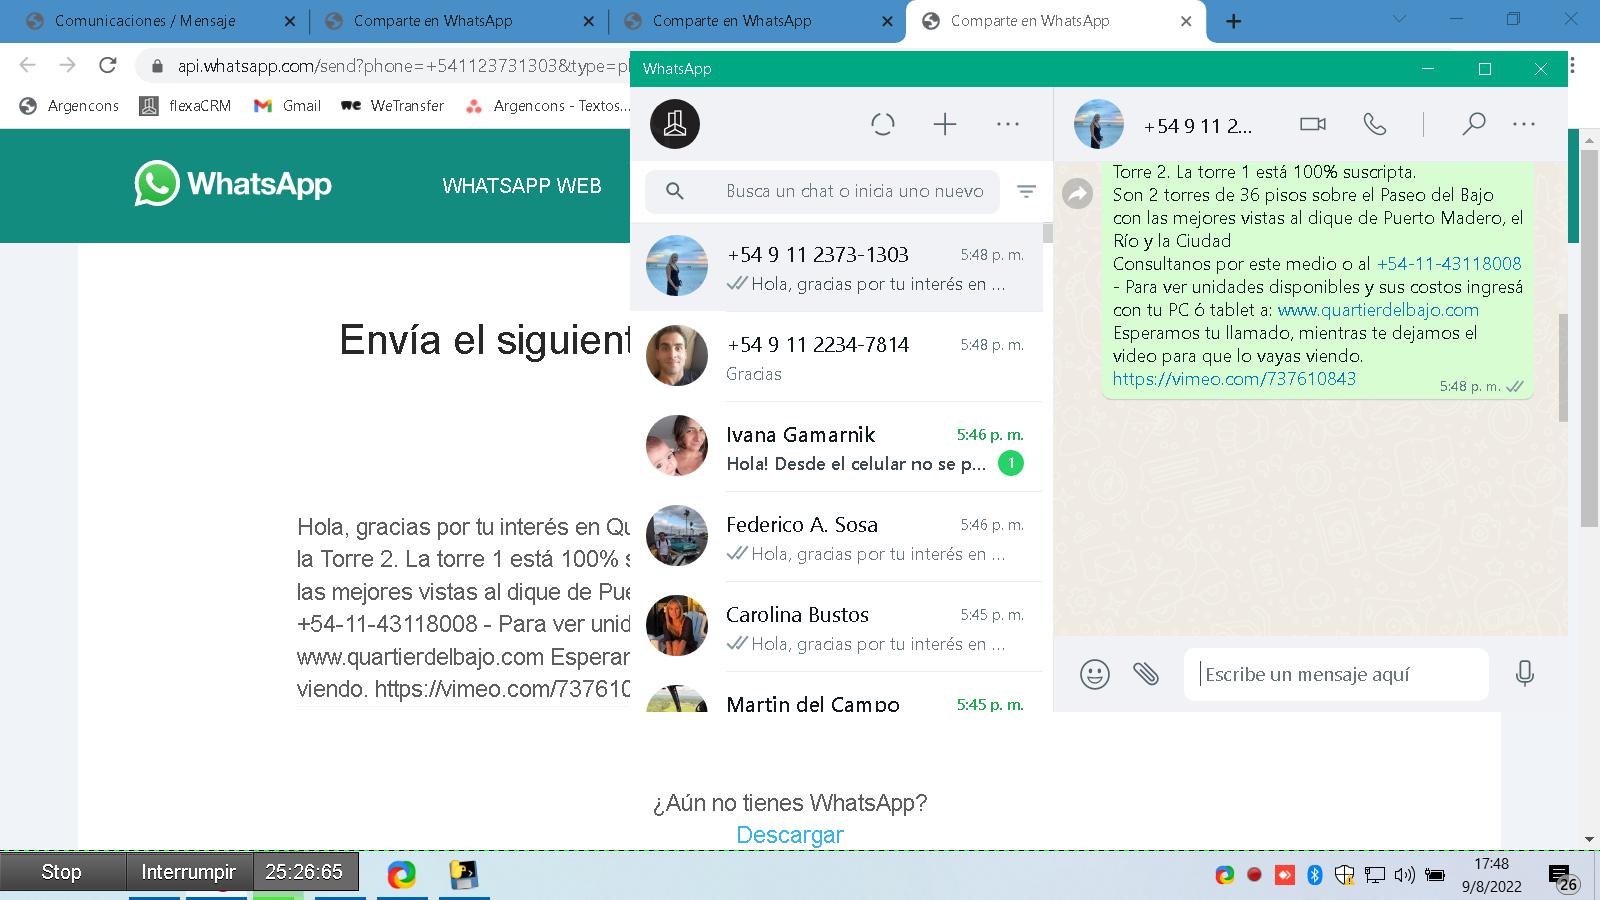Click volume speaker icon in tray

point(1404,875)
